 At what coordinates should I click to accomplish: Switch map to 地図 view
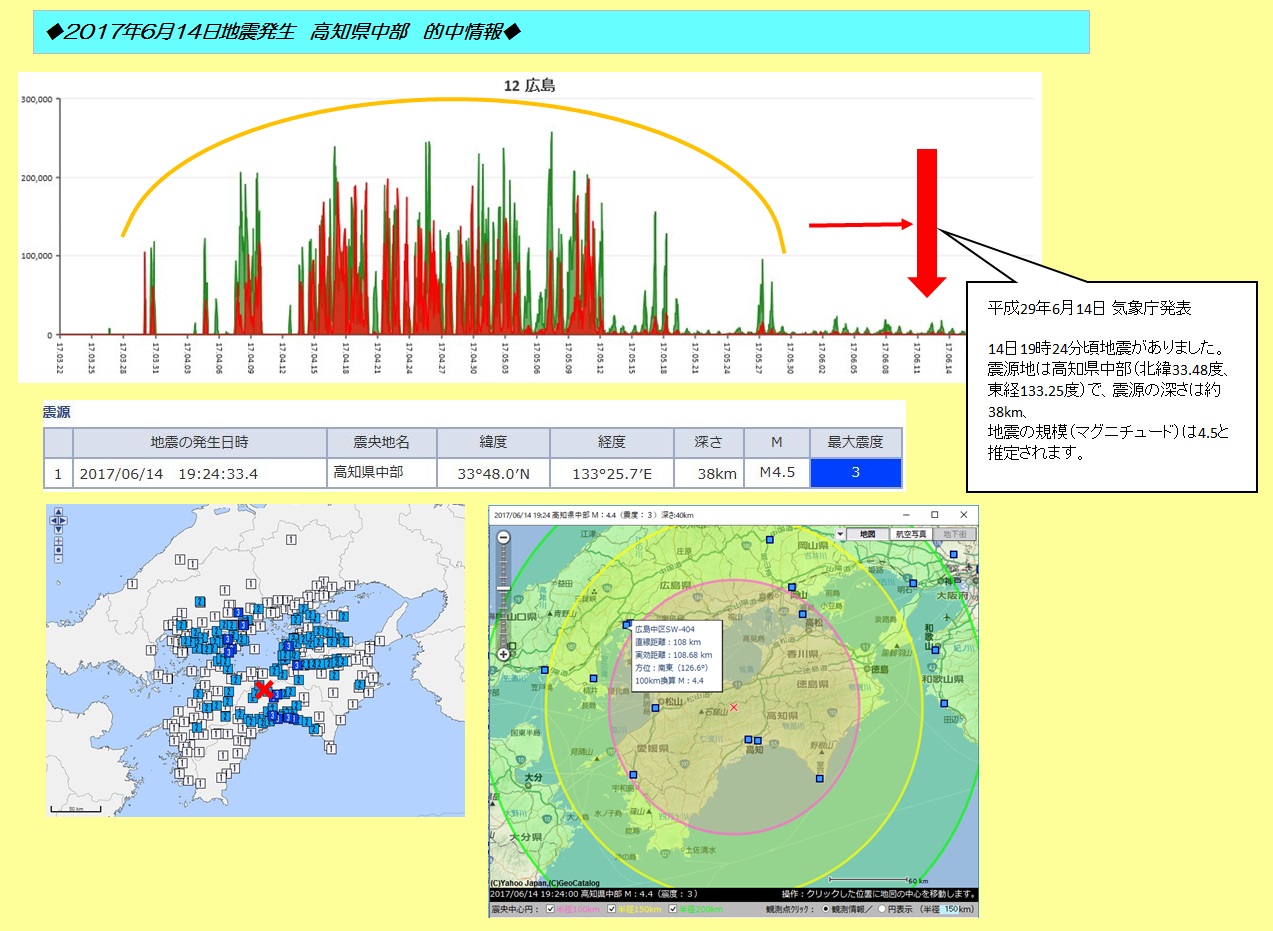tap(868, 534)
